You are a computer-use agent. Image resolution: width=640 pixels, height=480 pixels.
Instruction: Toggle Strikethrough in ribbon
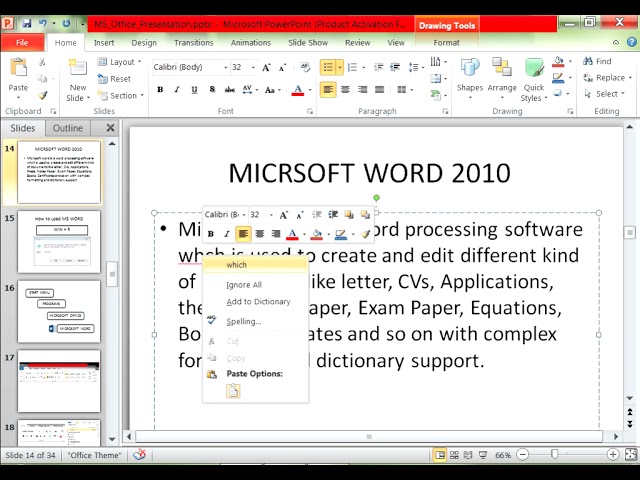230,89
